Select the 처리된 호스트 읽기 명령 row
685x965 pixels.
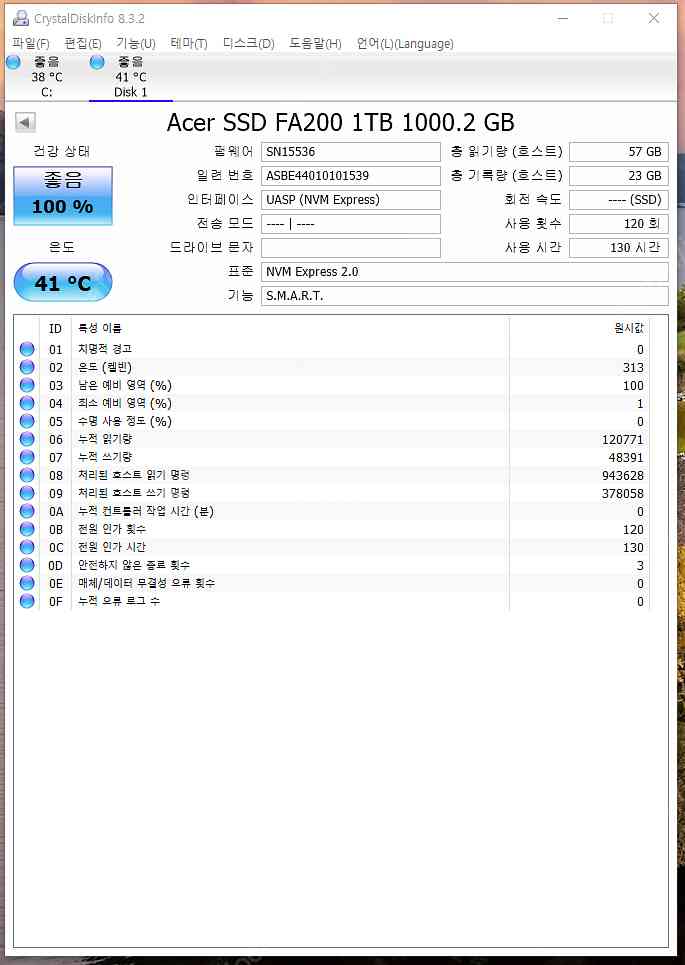(332, 475)
